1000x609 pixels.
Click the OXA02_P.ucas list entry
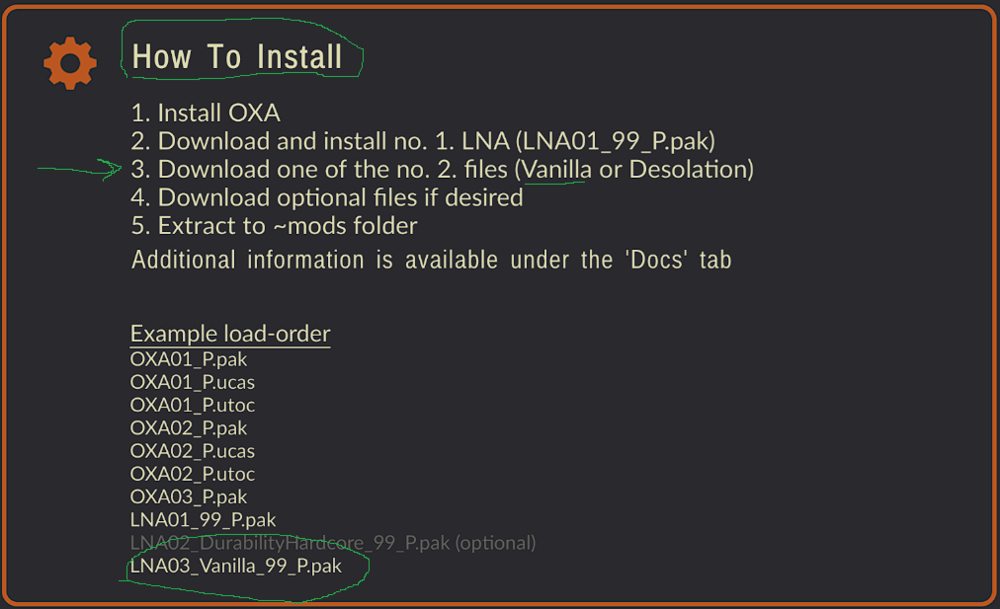[192, 451]
